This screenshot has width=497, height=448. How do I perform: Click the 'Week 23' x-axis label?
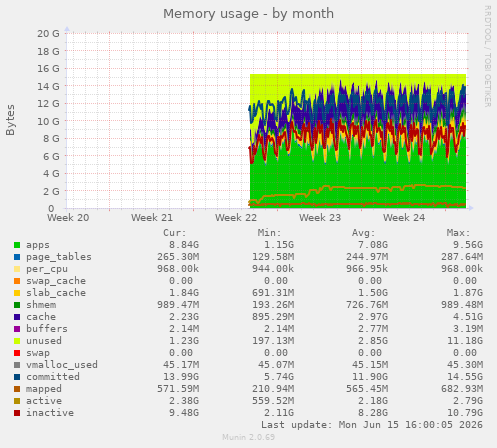(x=320, y=218)
